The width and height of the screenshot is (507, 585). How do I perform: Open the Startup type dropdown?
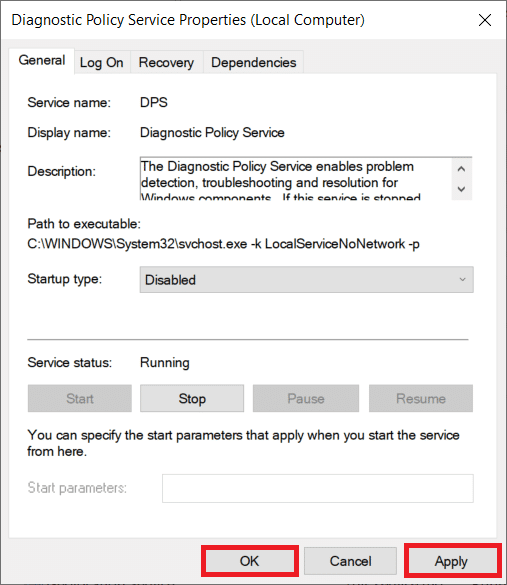[306, 280]
